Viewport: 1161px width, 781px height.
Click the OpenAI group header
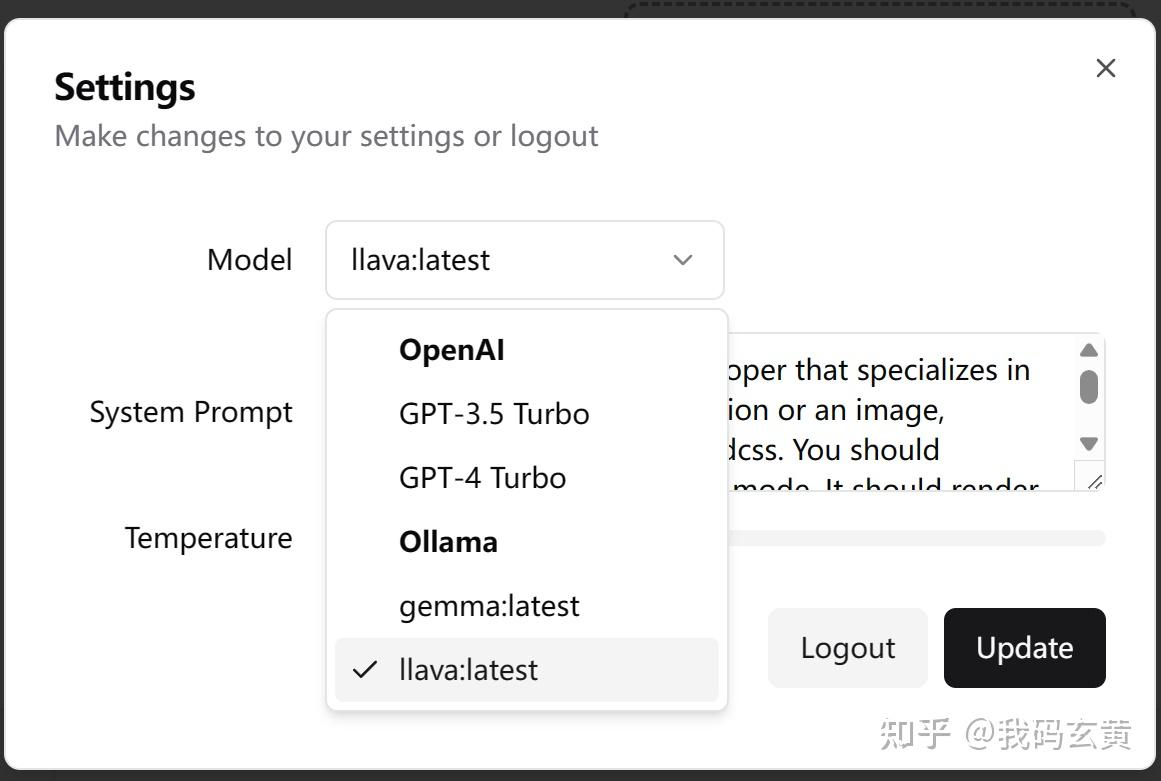pos(451,349)
